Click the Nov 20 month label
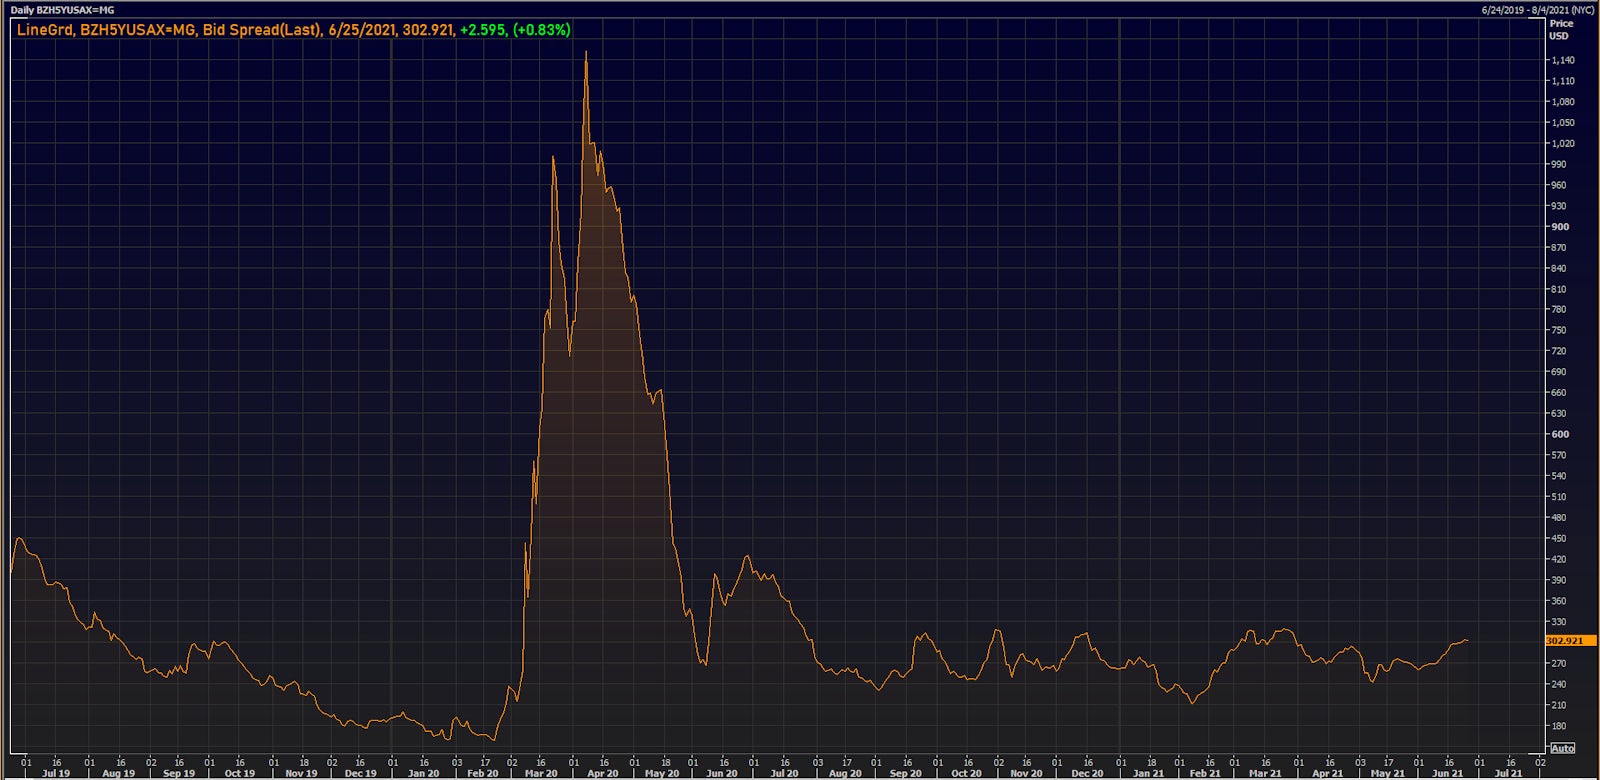The width and height of the screenshot is (1600, 780). point(1027,773)
